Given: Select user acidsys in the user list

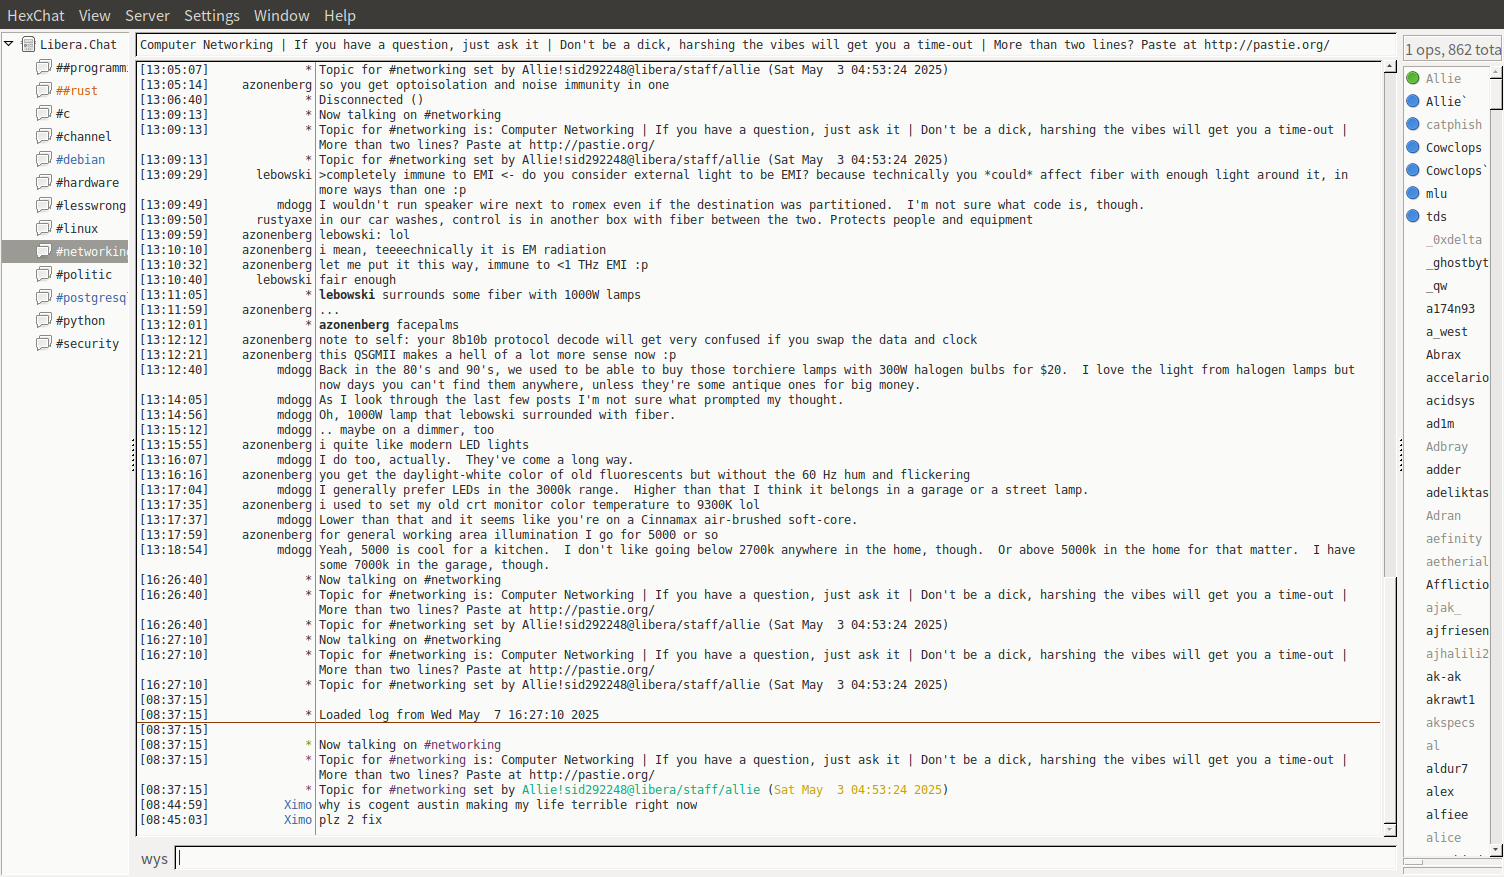Looking at the screenshot, I should coord(1450,401).
